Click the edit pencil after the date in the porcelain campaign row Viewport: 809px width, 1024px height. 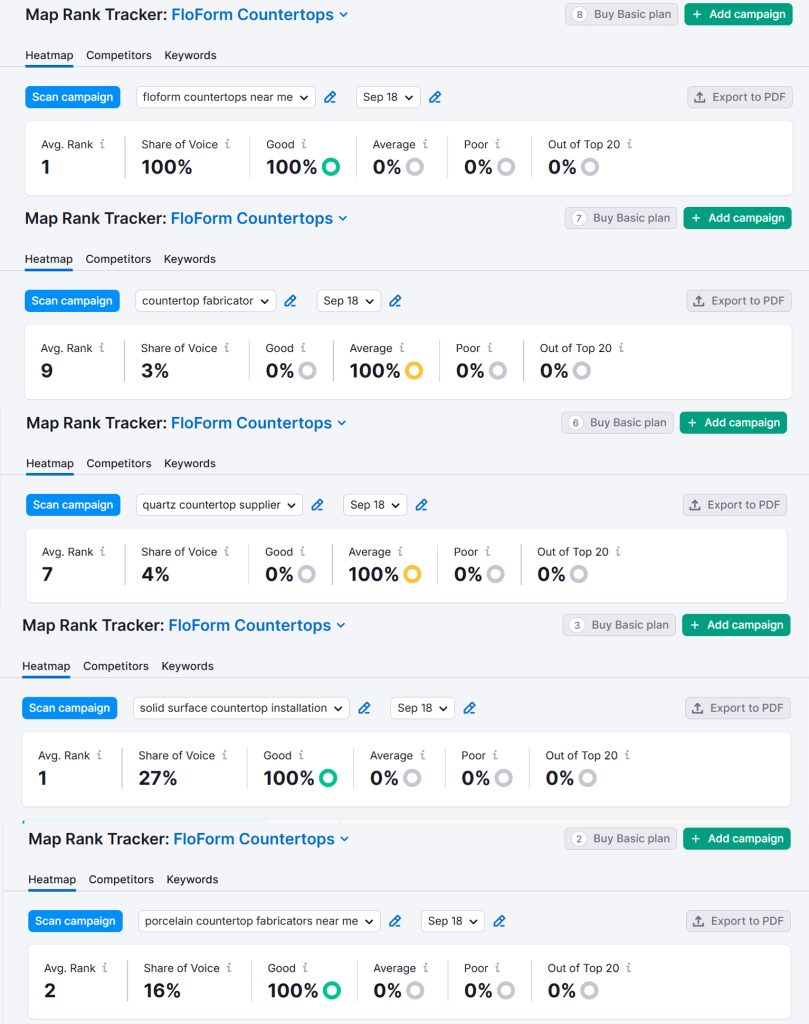pos(500,921)
